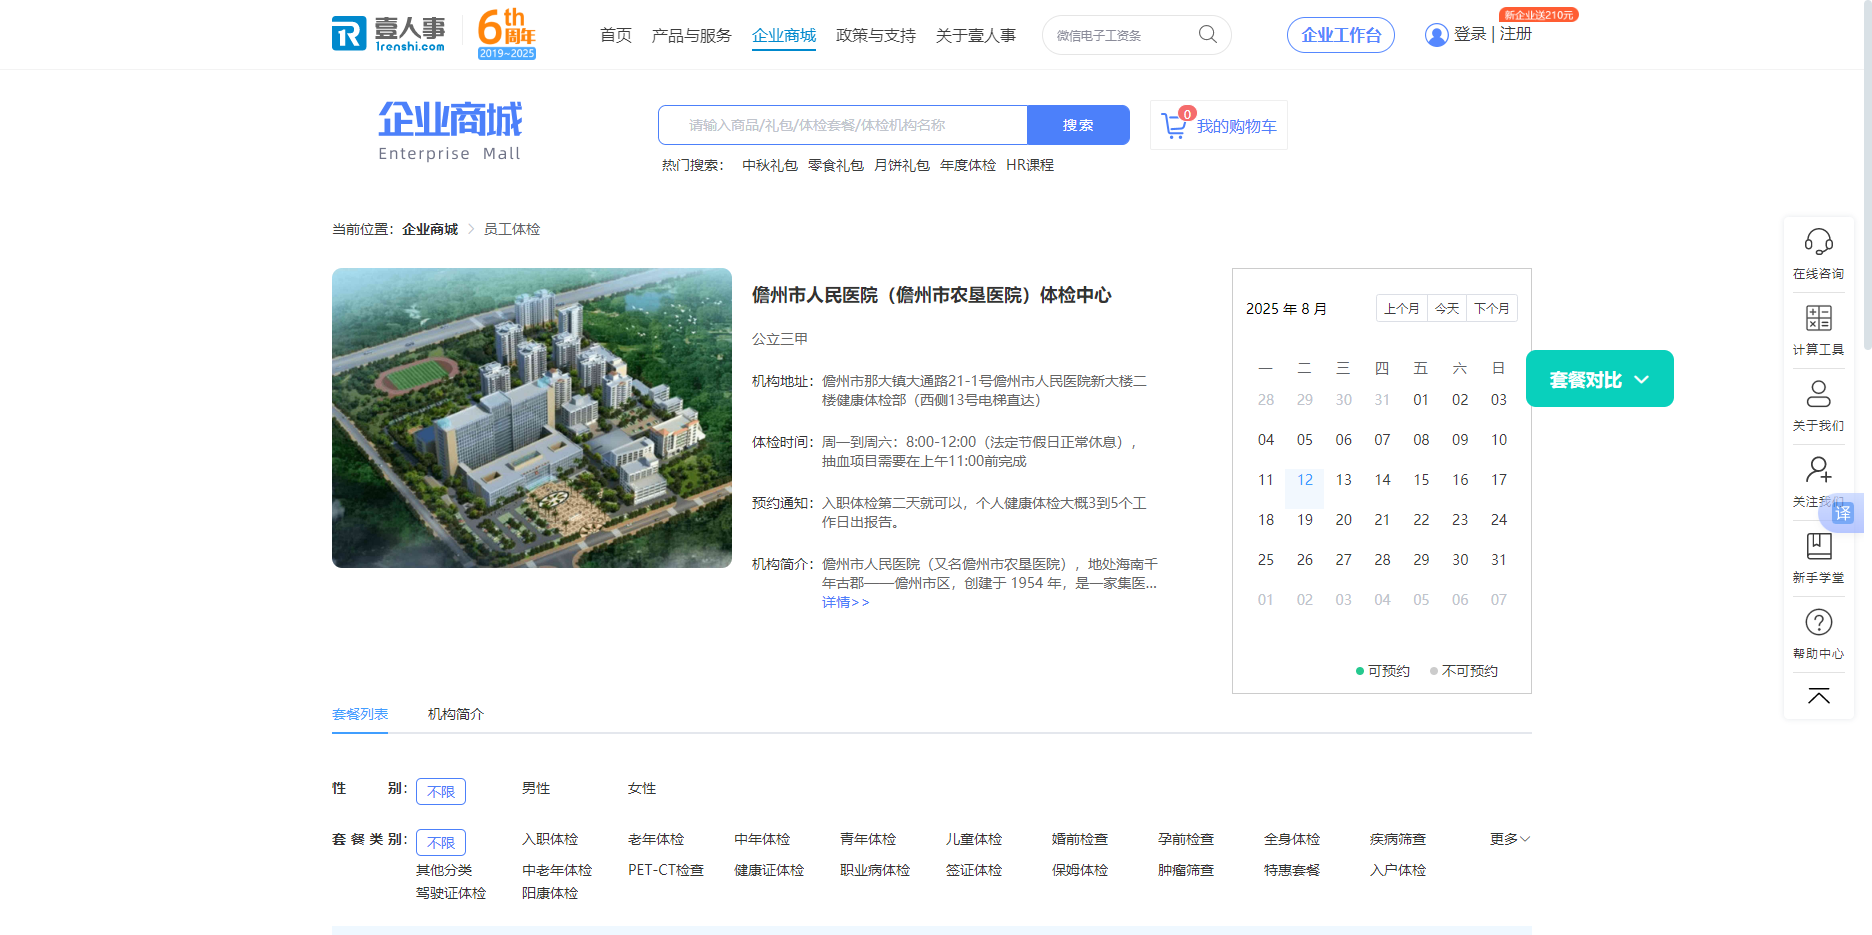Select package category 不限
Screen dimensions: 1872x935
pyautogui.click(x=441, y=842)
